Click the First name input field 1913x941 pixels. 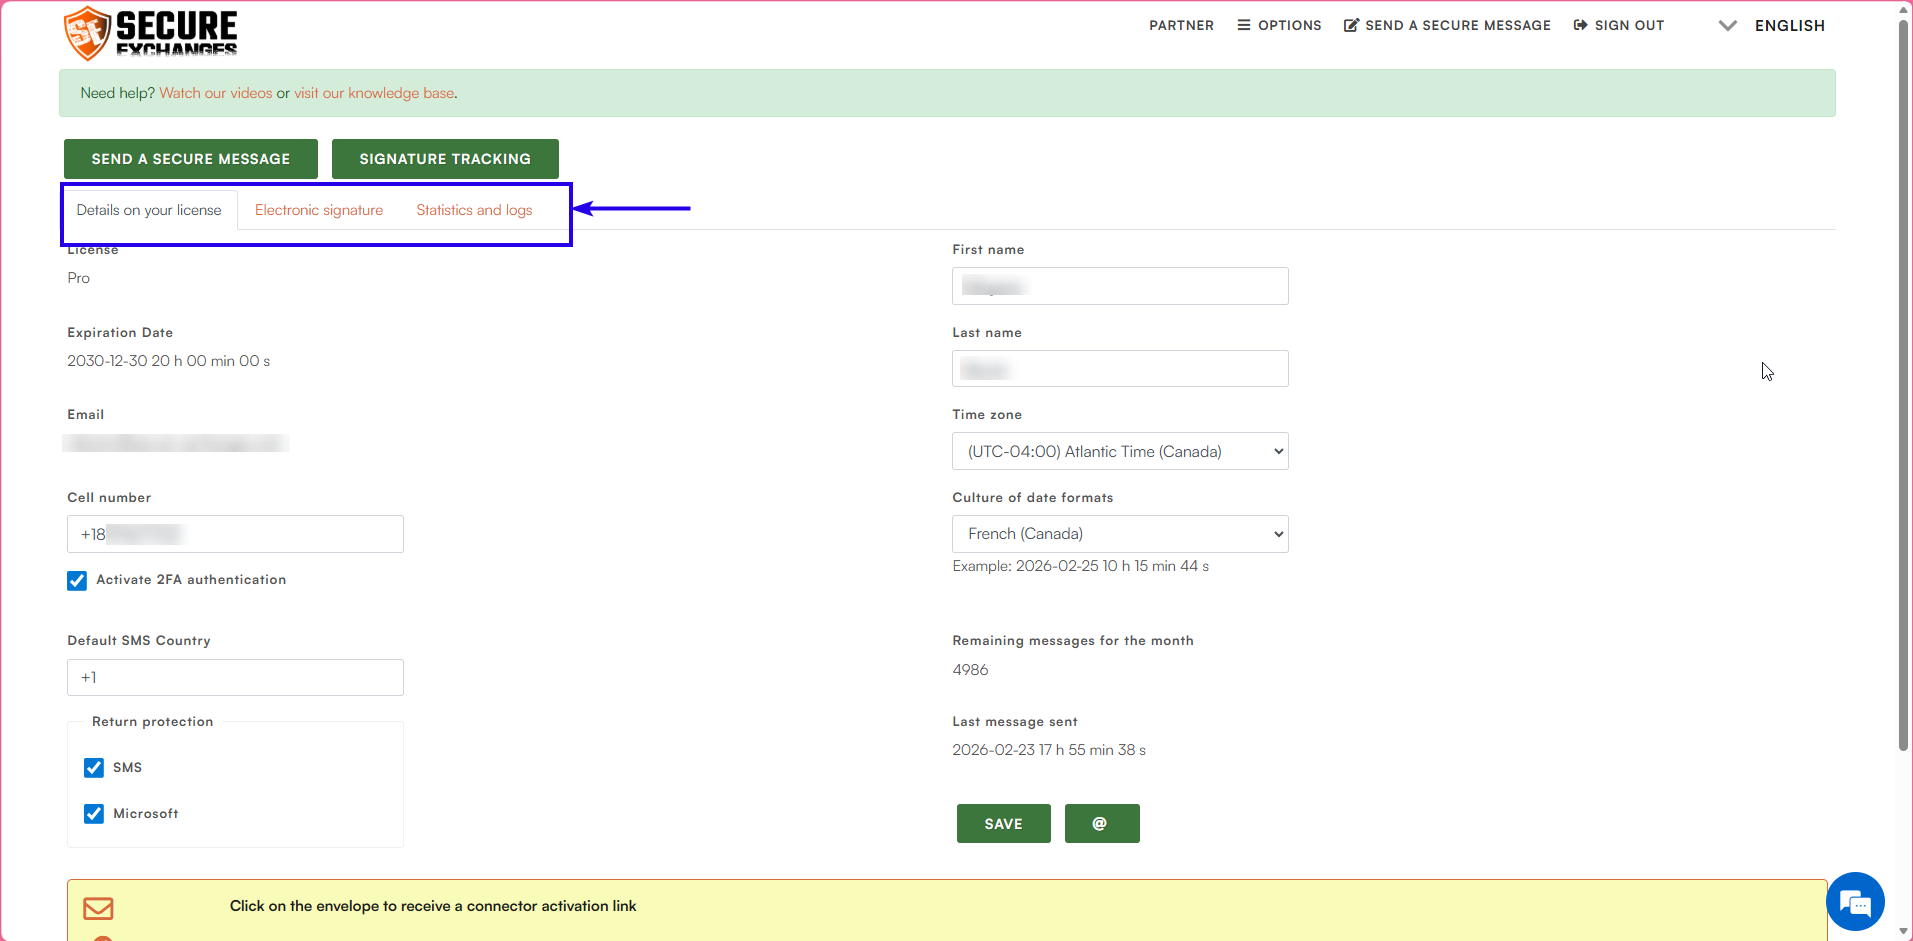coord(1120,286)
